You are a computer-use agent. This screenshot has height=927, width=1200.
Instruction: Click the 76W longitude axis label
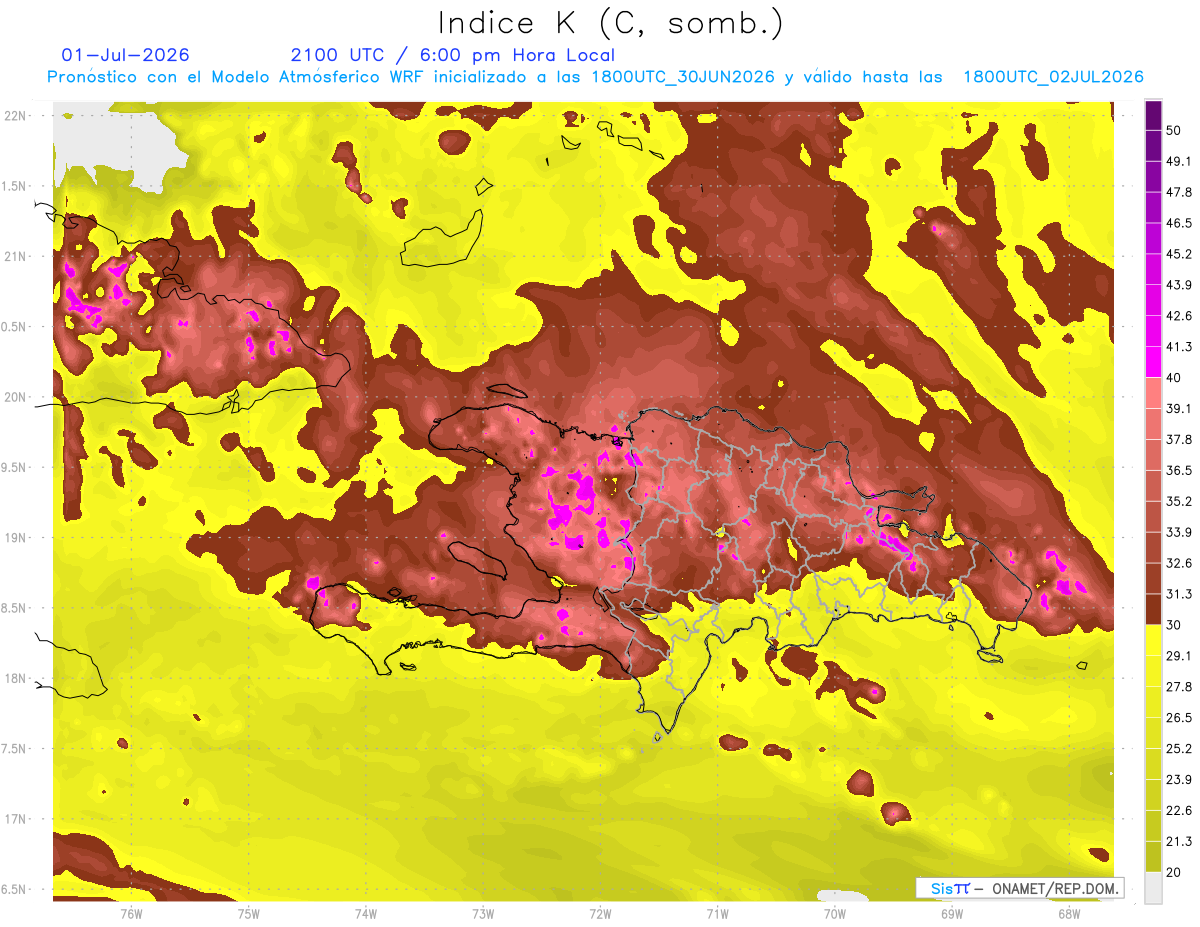pos(131,913)
